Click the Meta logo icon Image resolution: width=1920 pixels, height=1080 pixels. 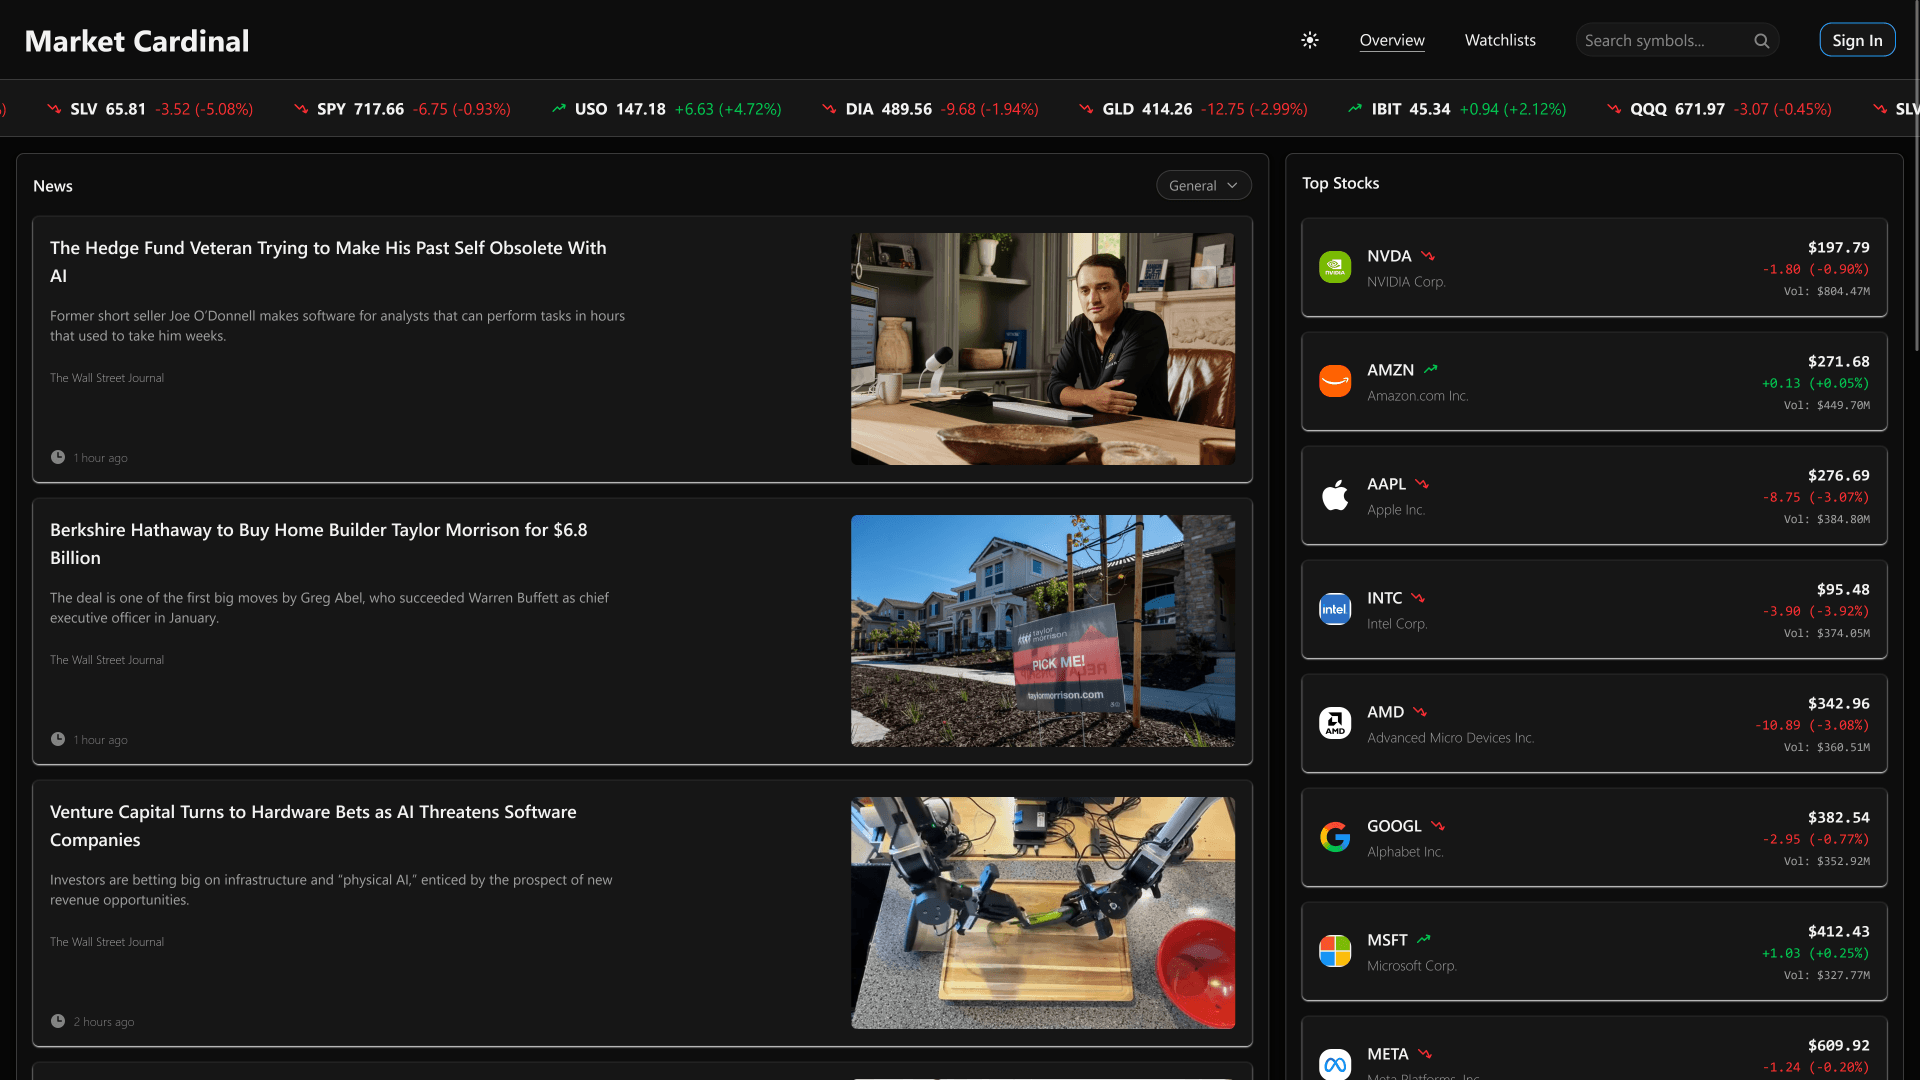coord(1335,1065)
